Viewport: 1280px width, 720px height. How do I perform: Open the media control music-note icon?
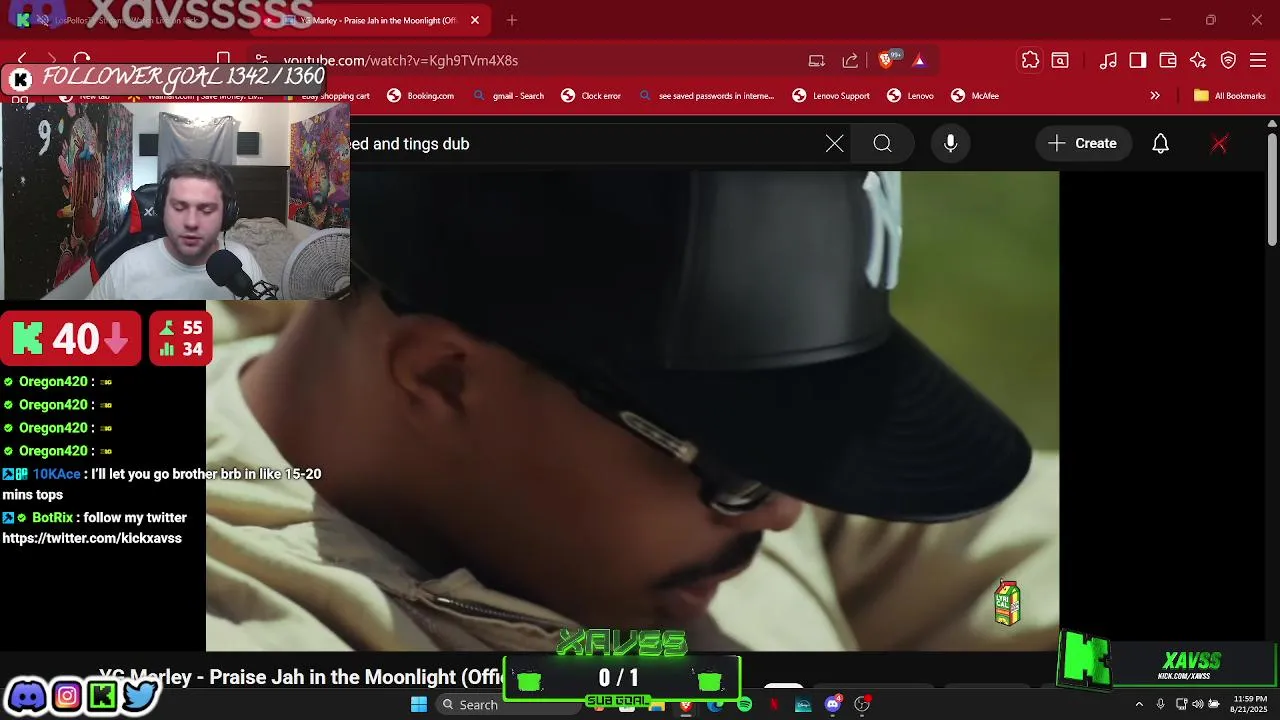tap(1108, 60)
